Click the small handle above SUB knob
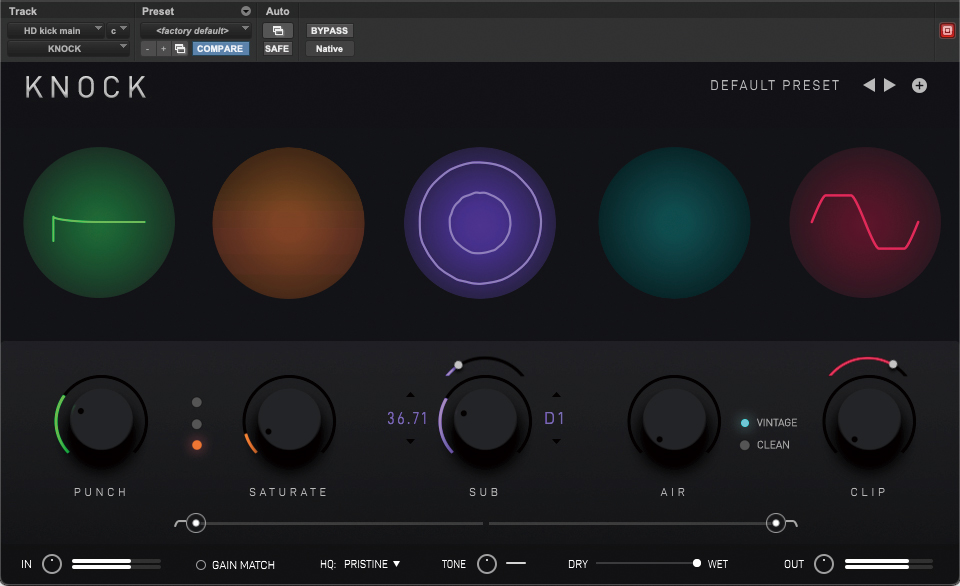The width and height of the screenshot is (960, 586). click(458, 365)
